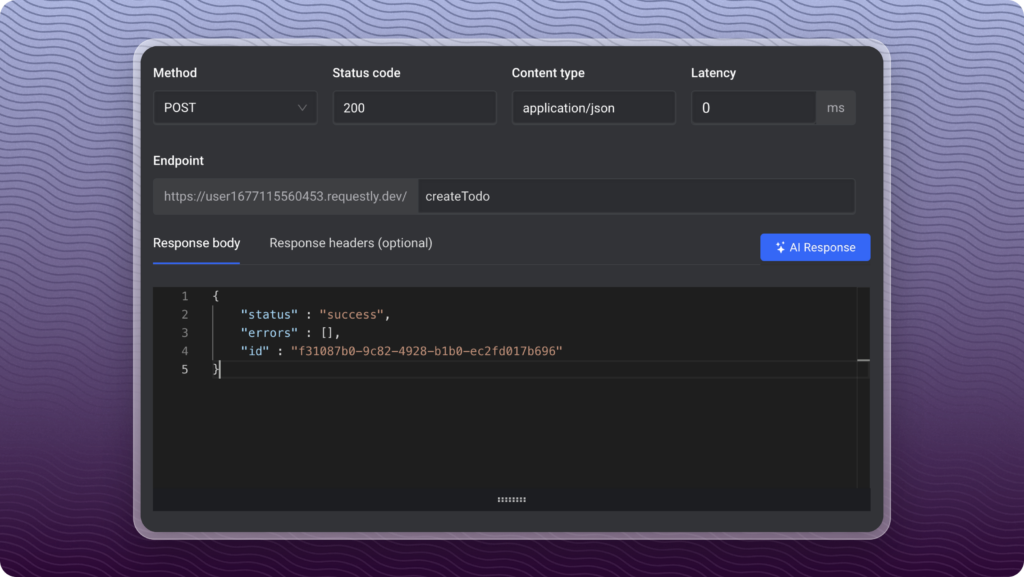Open the Response headers (optional) tab

[351, 243]
